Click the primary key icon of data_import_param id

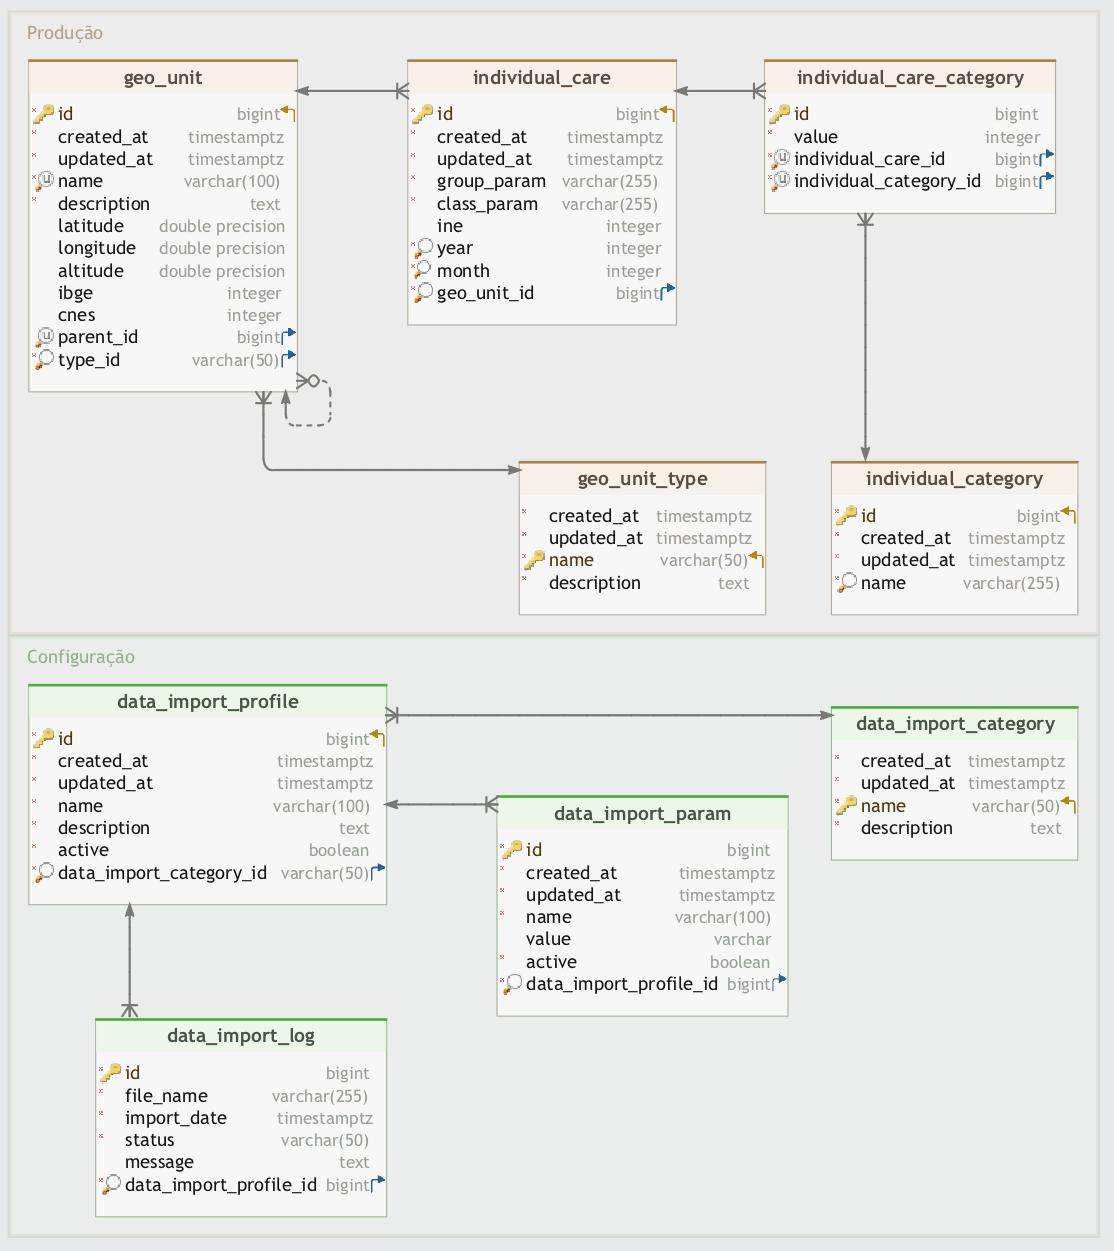coord(512,850)
